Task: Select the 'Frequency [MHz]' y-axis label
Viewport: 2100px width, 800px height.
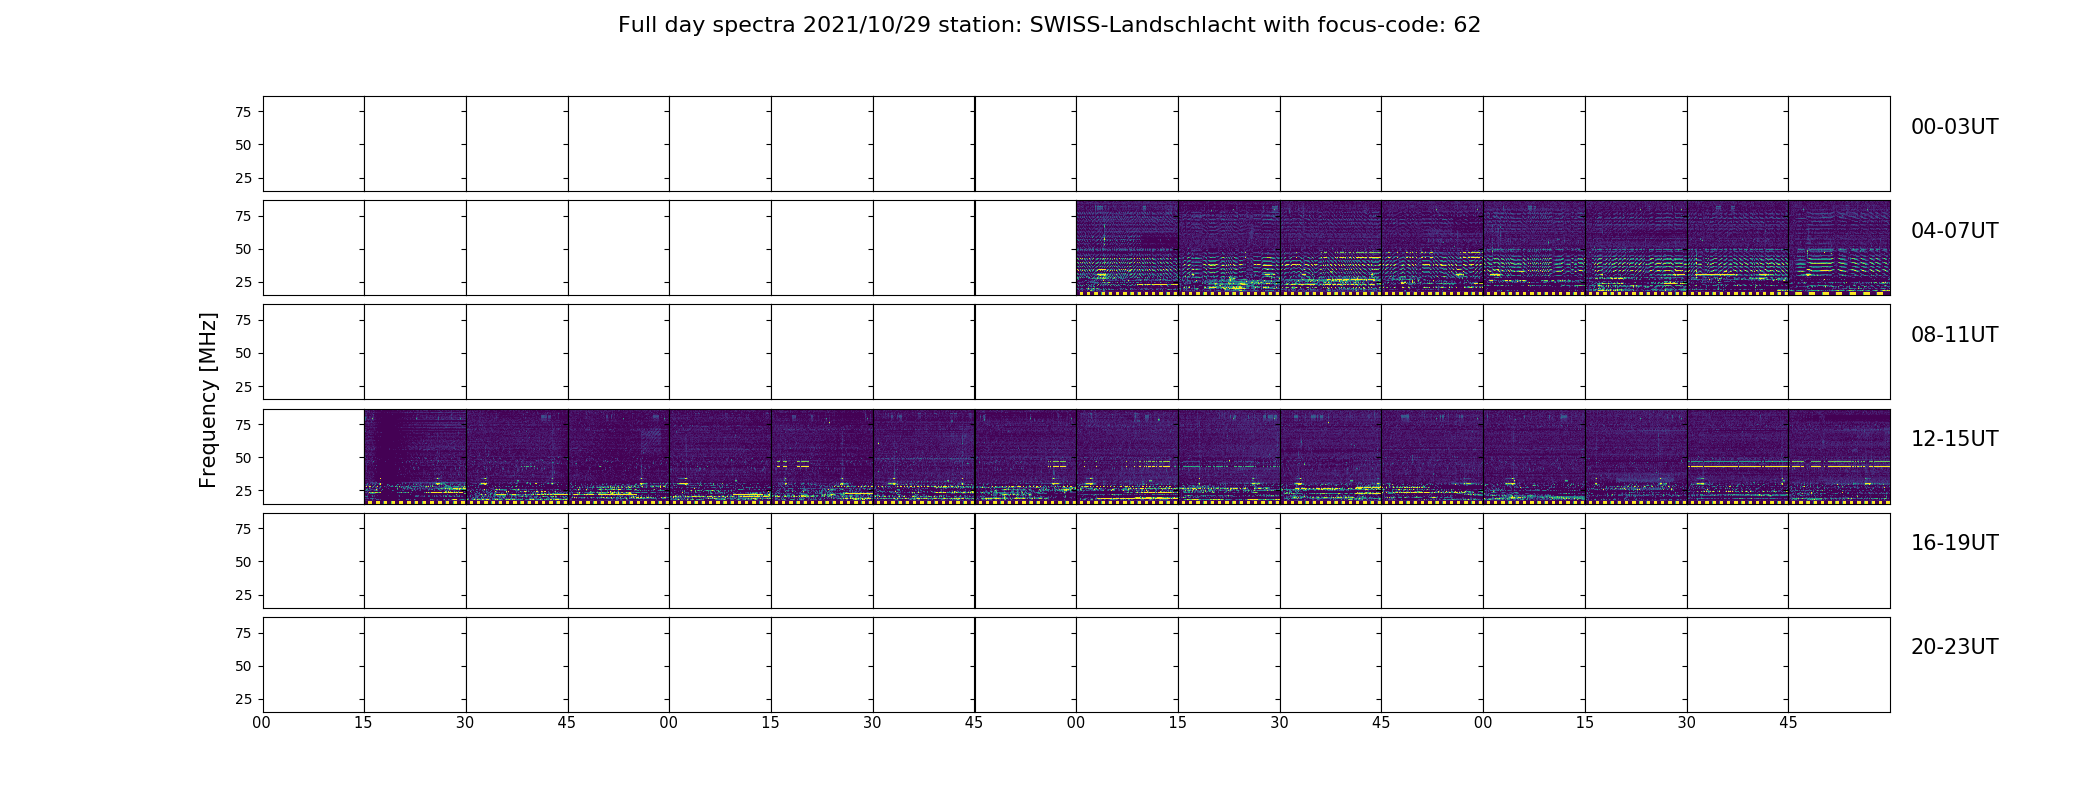Action: coord(208,401)
